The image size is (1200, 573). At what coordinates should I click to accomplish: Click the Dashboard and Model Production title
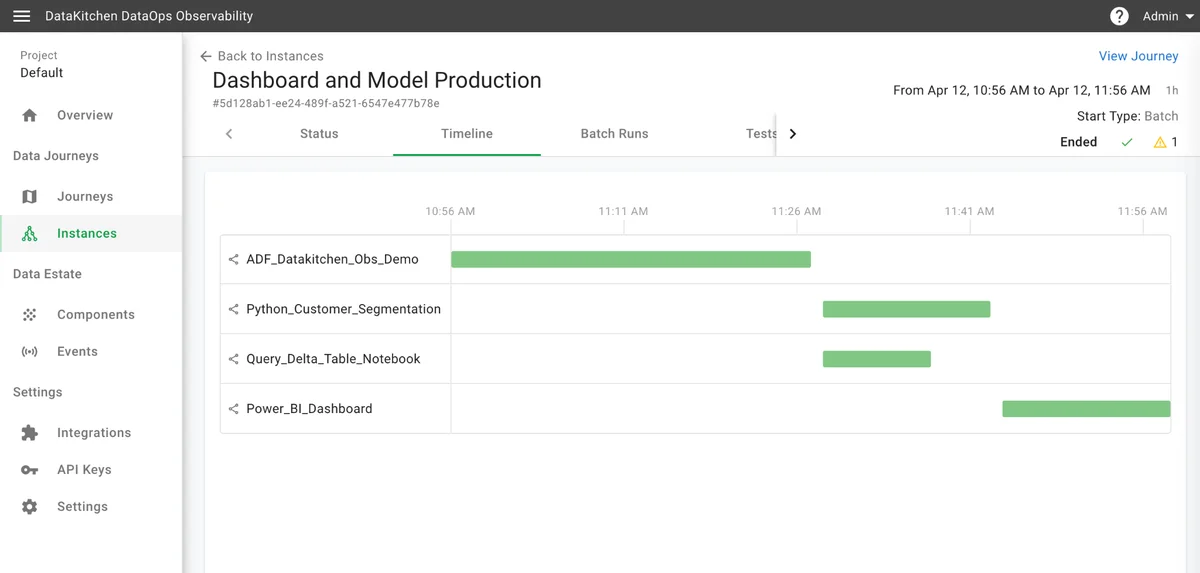pyautogui.click(x=377, y=80)
